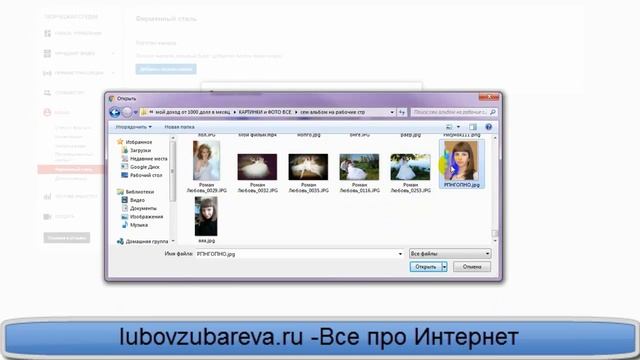
Task: Select Документы under Библиотеки
Action: tap(143, 208)
